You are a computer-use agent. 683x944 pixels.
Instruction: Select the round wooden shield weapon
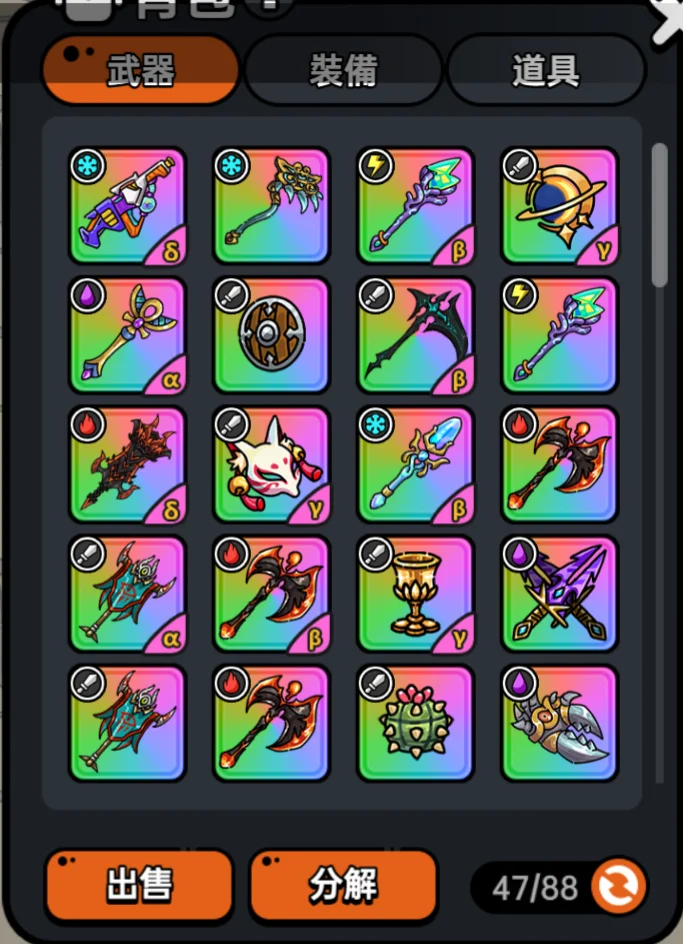point(271,335)
